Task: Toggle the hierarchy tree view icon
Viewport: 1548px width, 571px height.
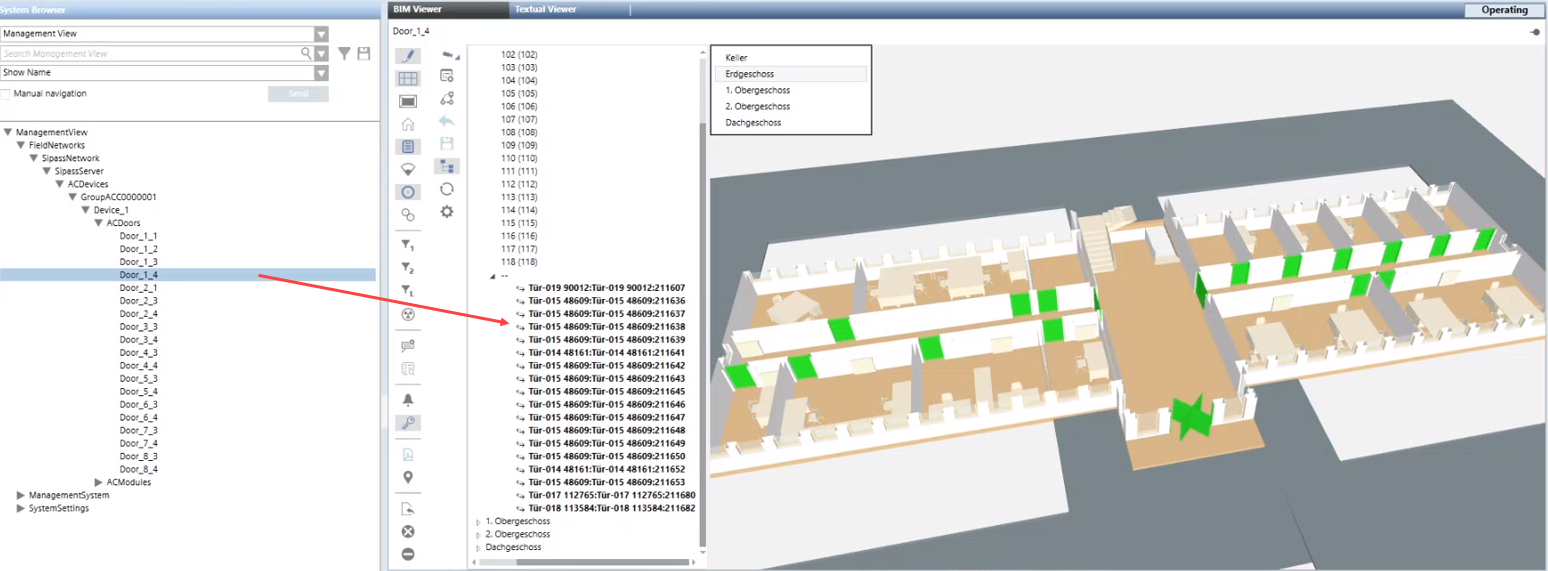Action: point(447,166)
